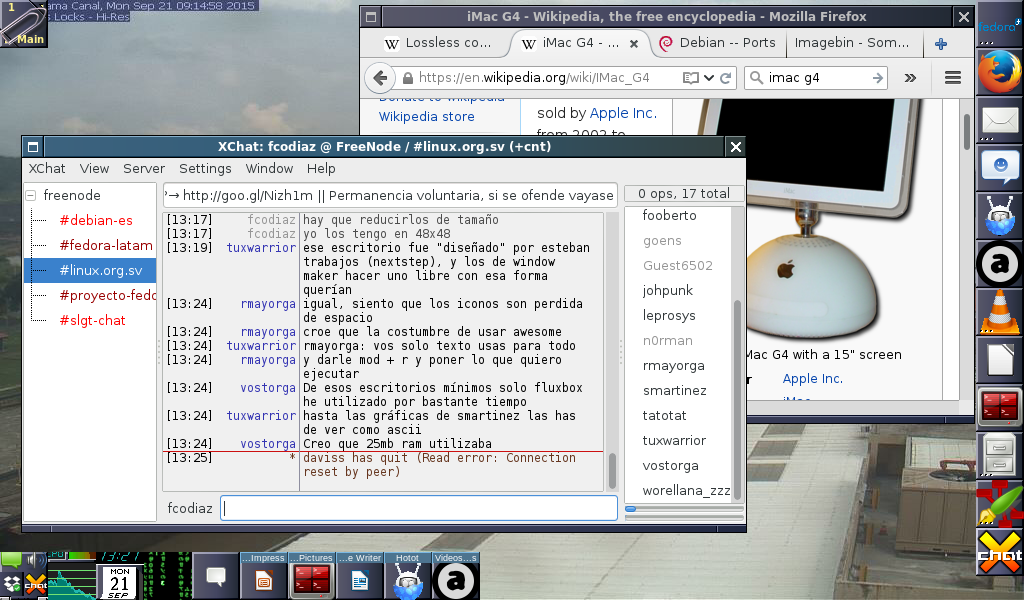Viewport: 1024px width, 600px height.
Task: Select the #linux.org.sv channel
Action: point(90,270)
